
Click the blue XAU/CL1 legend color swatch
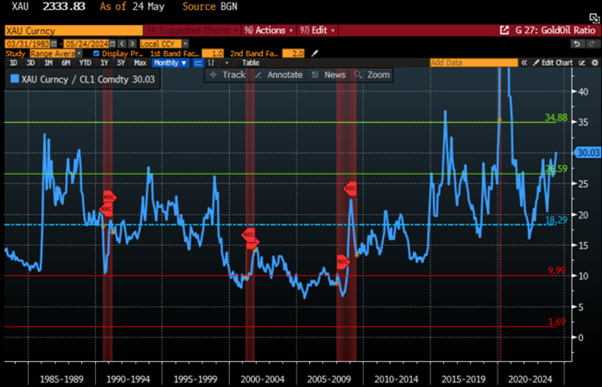tap(15, 79)
